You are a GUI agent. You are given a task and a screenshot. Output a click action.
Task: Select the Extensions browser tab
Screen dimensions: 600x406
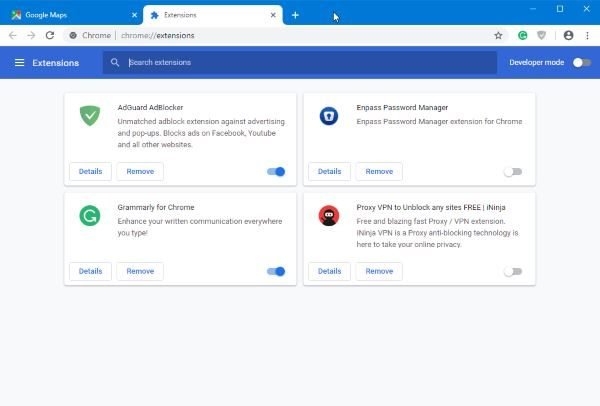pyautogui.click(x=213, y=15)
